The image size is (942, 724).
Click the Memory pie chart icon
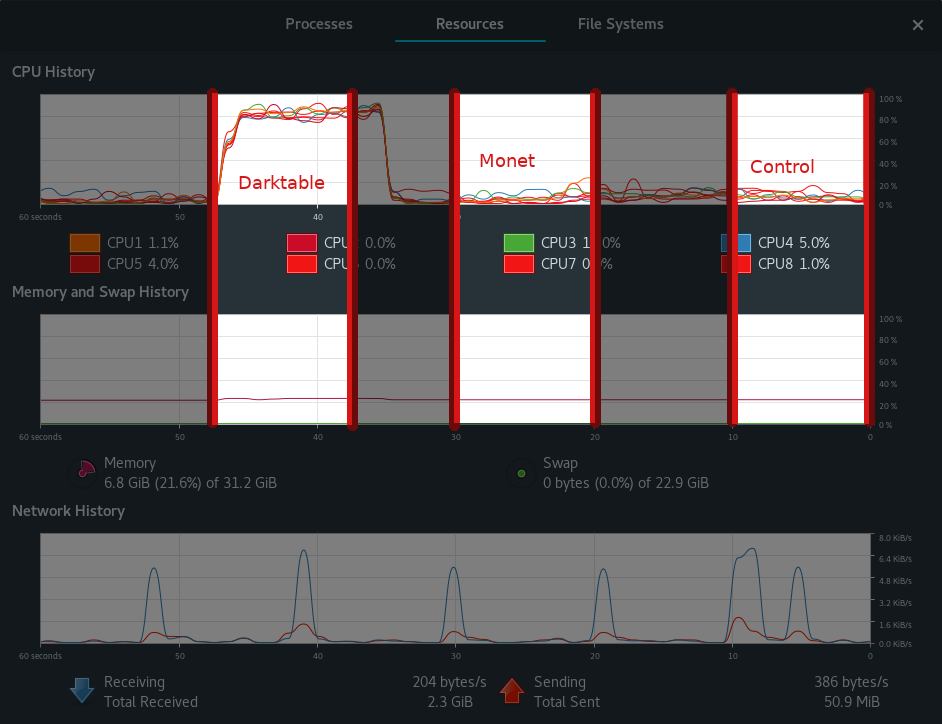[84, 472]
